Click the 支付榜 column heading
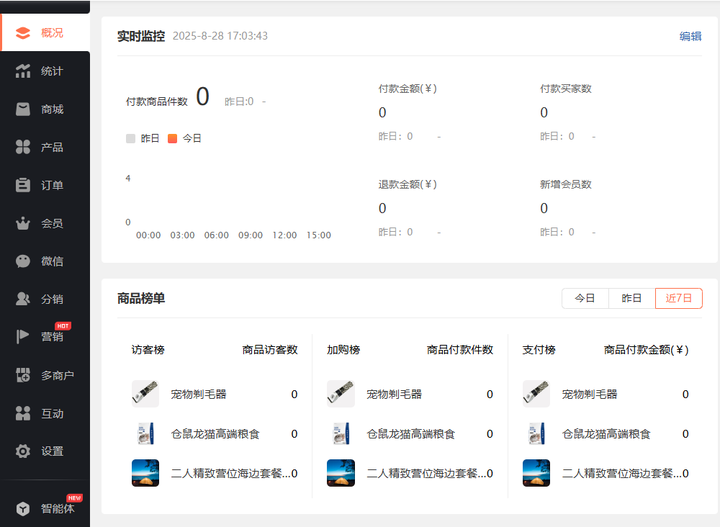This screenshot has width=720, height=527. click(x=539, y=350)
